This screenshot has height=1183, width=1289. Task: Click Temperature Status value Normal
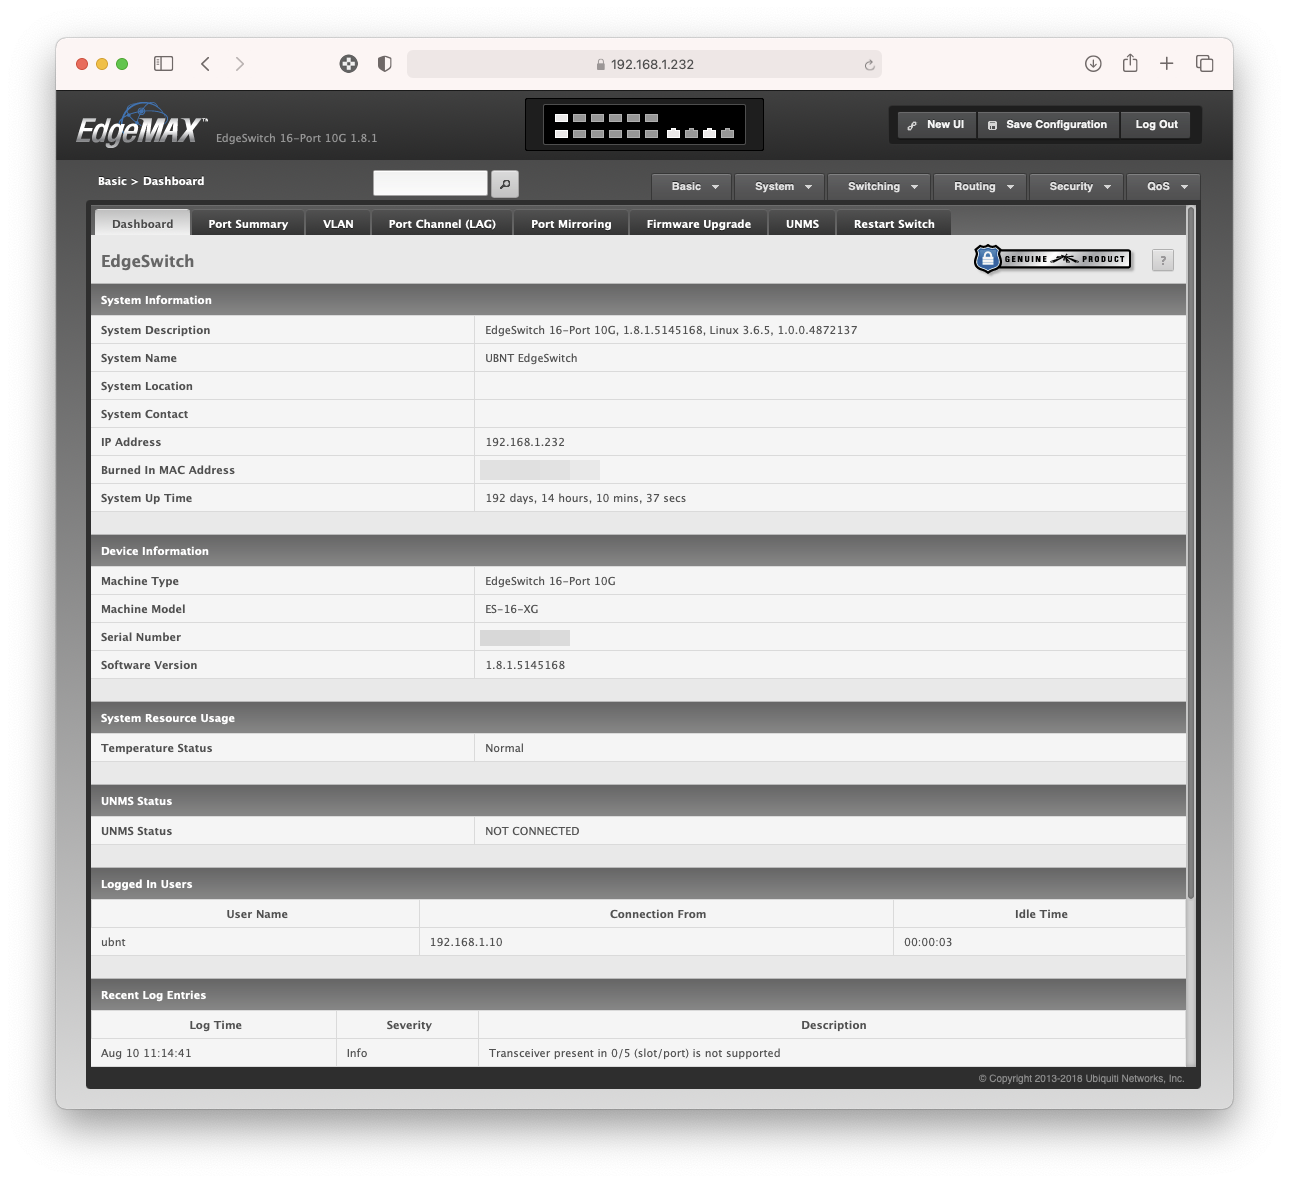point(504,748)
